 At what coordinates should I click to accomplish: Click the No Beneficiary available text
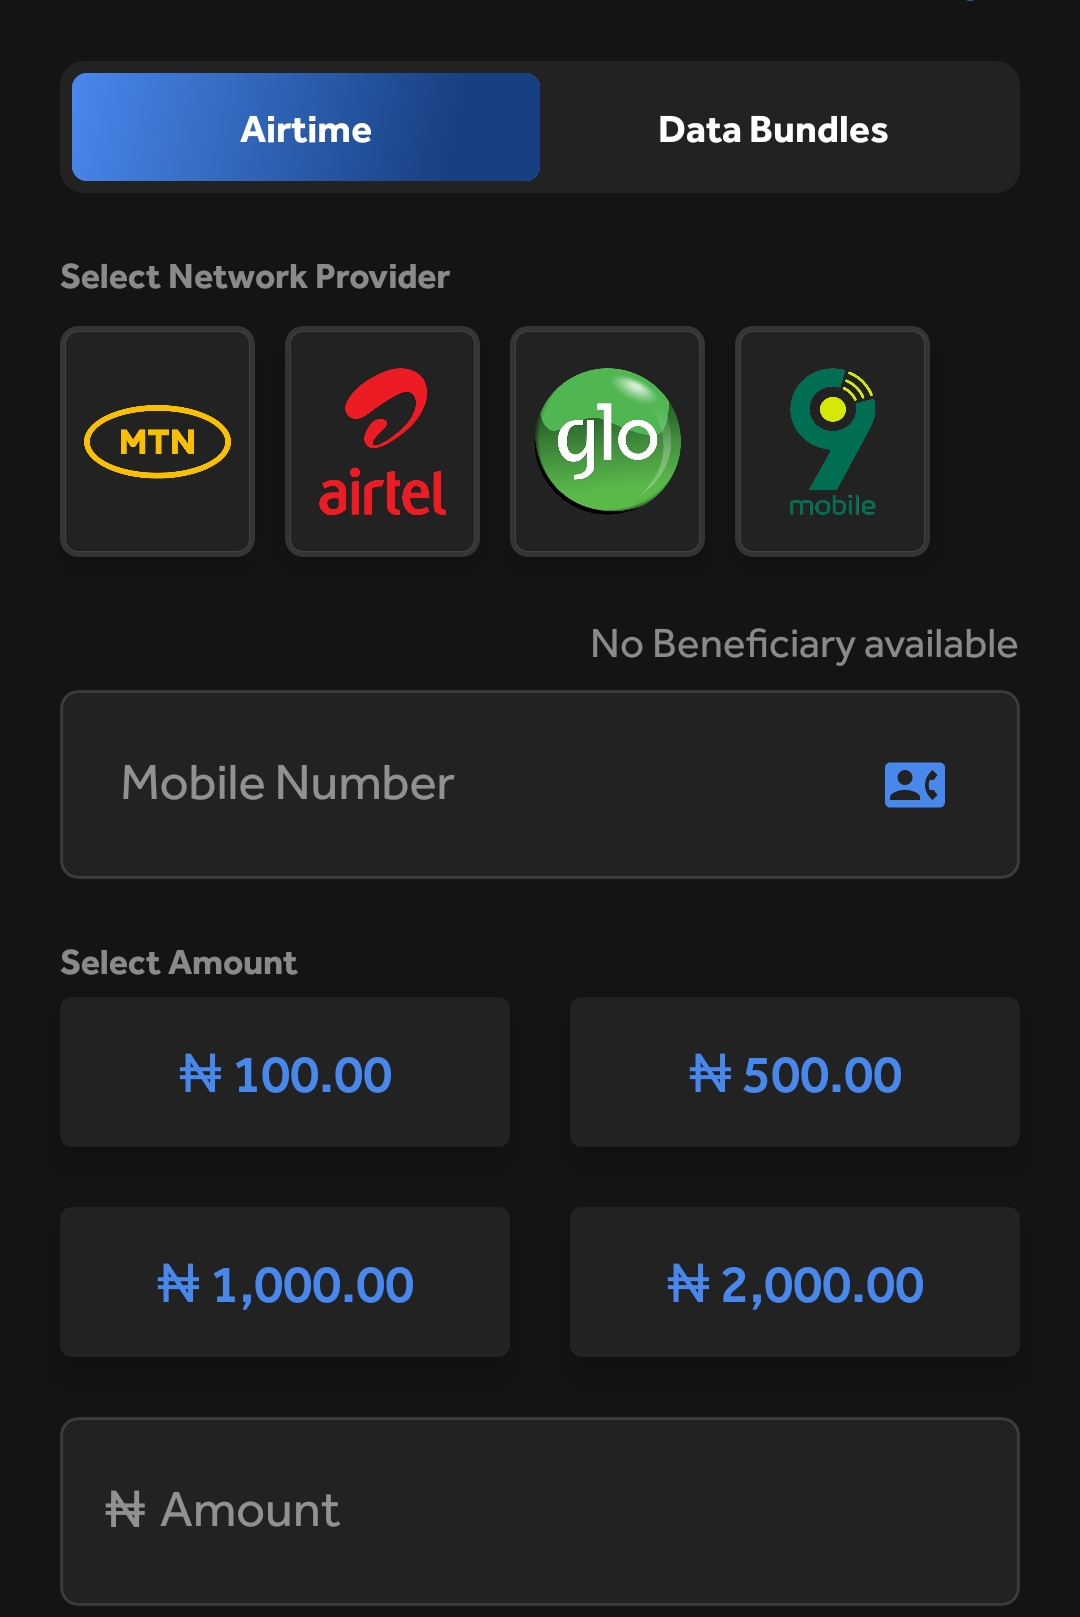coord(804,645)
